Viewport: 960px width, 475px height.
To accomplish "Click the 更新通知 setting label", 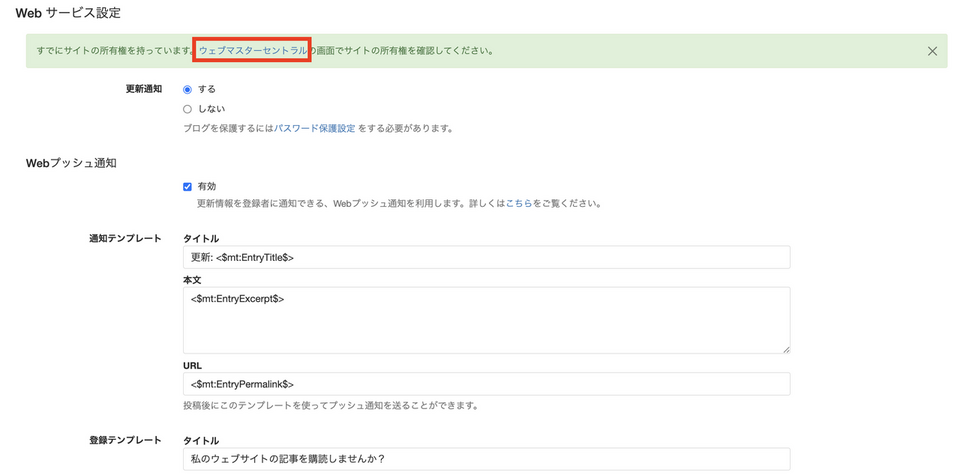I will pos(143,89).
